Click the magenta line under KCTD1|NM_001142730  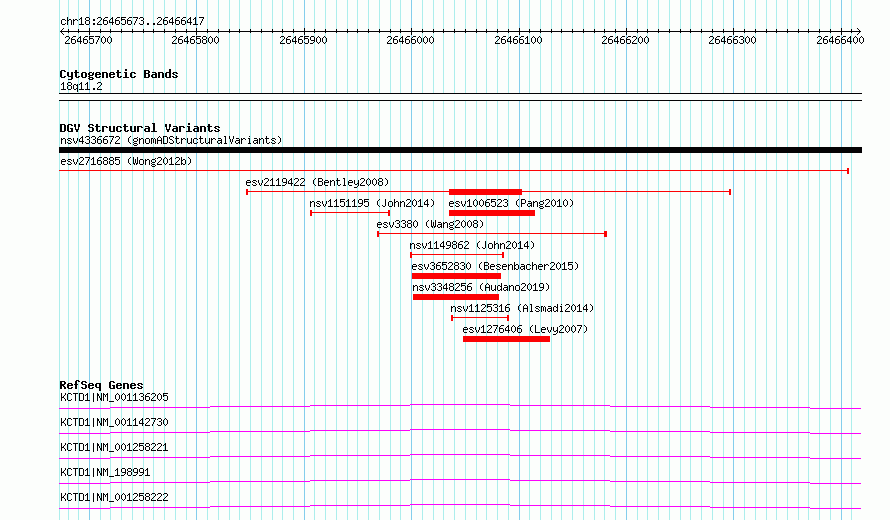pos(460,431)
